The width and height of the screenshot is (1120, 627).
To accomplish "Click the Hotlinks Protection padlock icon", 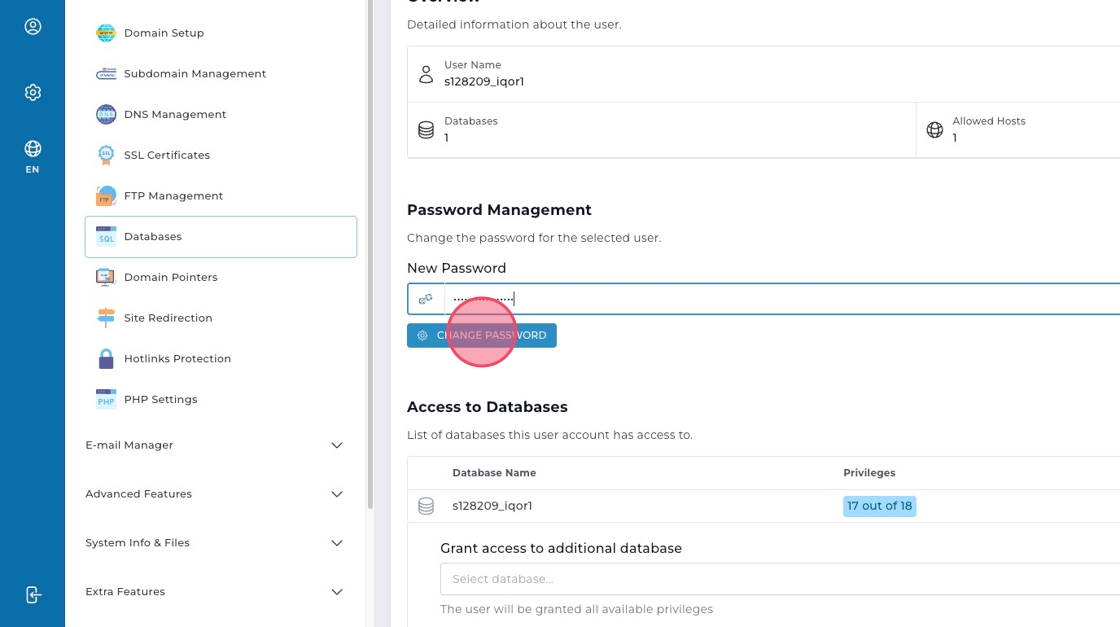I will (106, 359).
